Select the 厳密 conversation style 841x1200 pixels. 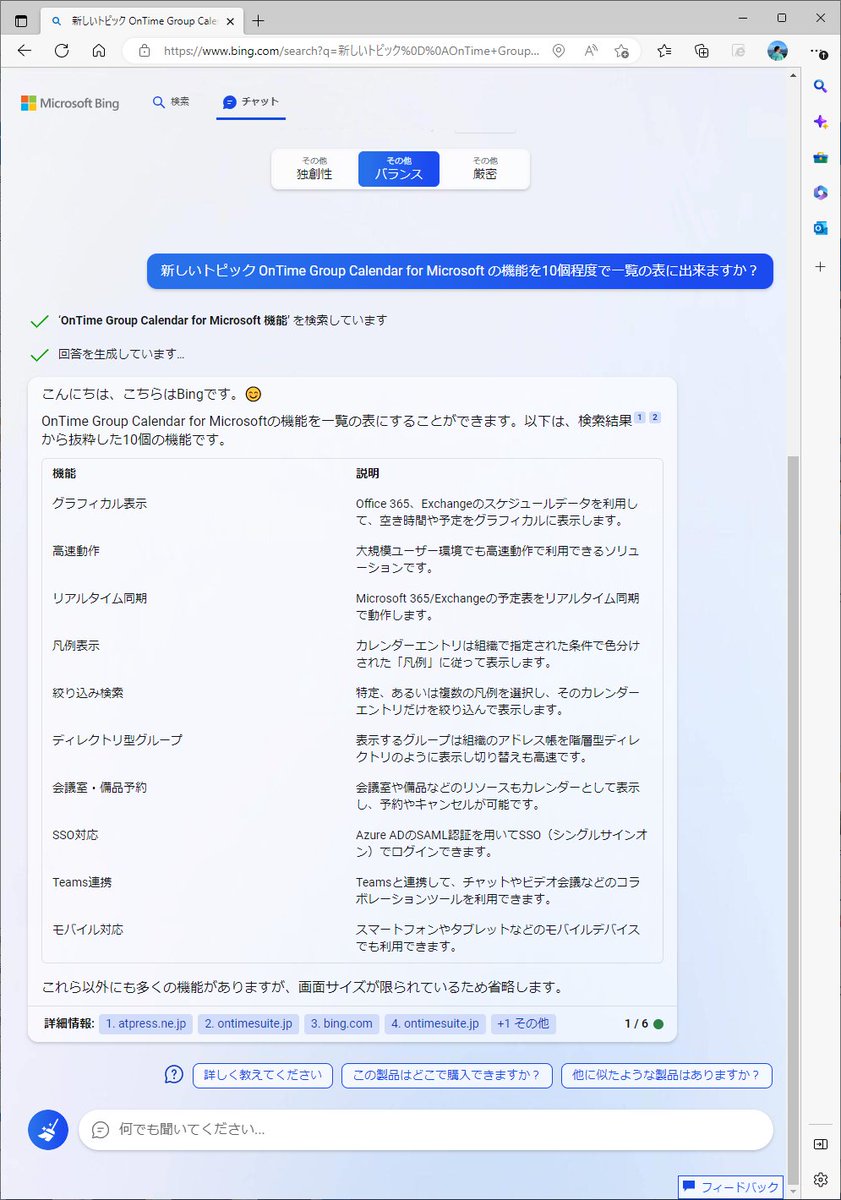485,169
